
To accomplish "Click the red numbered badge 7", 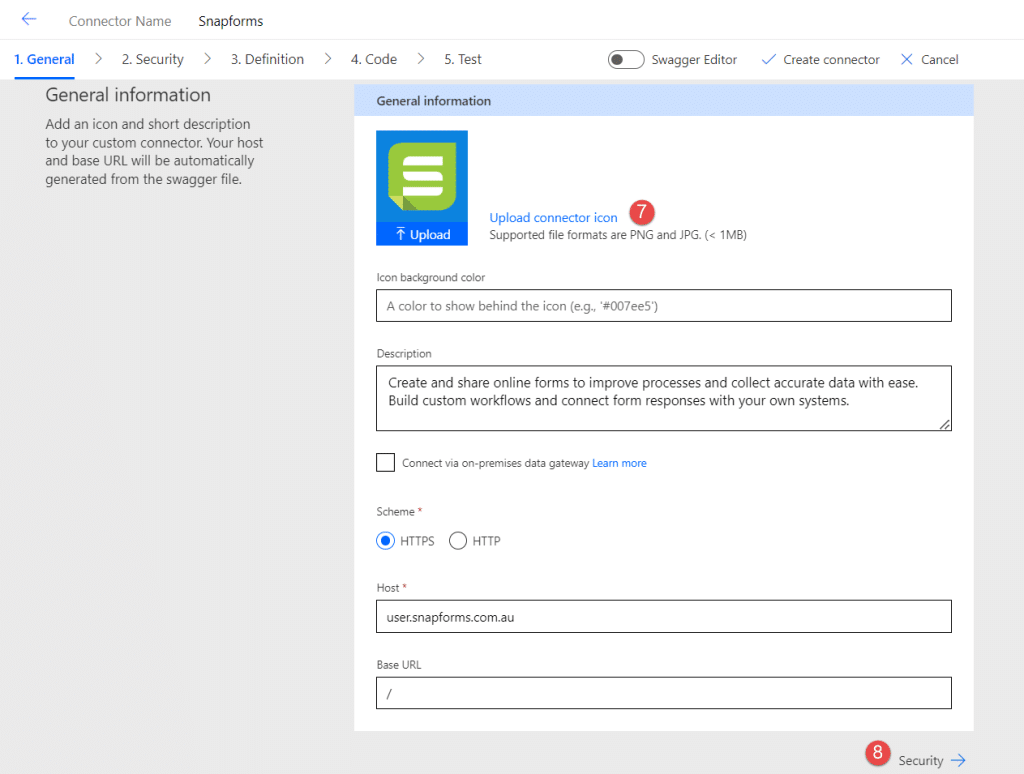I will tap(642, 212).
